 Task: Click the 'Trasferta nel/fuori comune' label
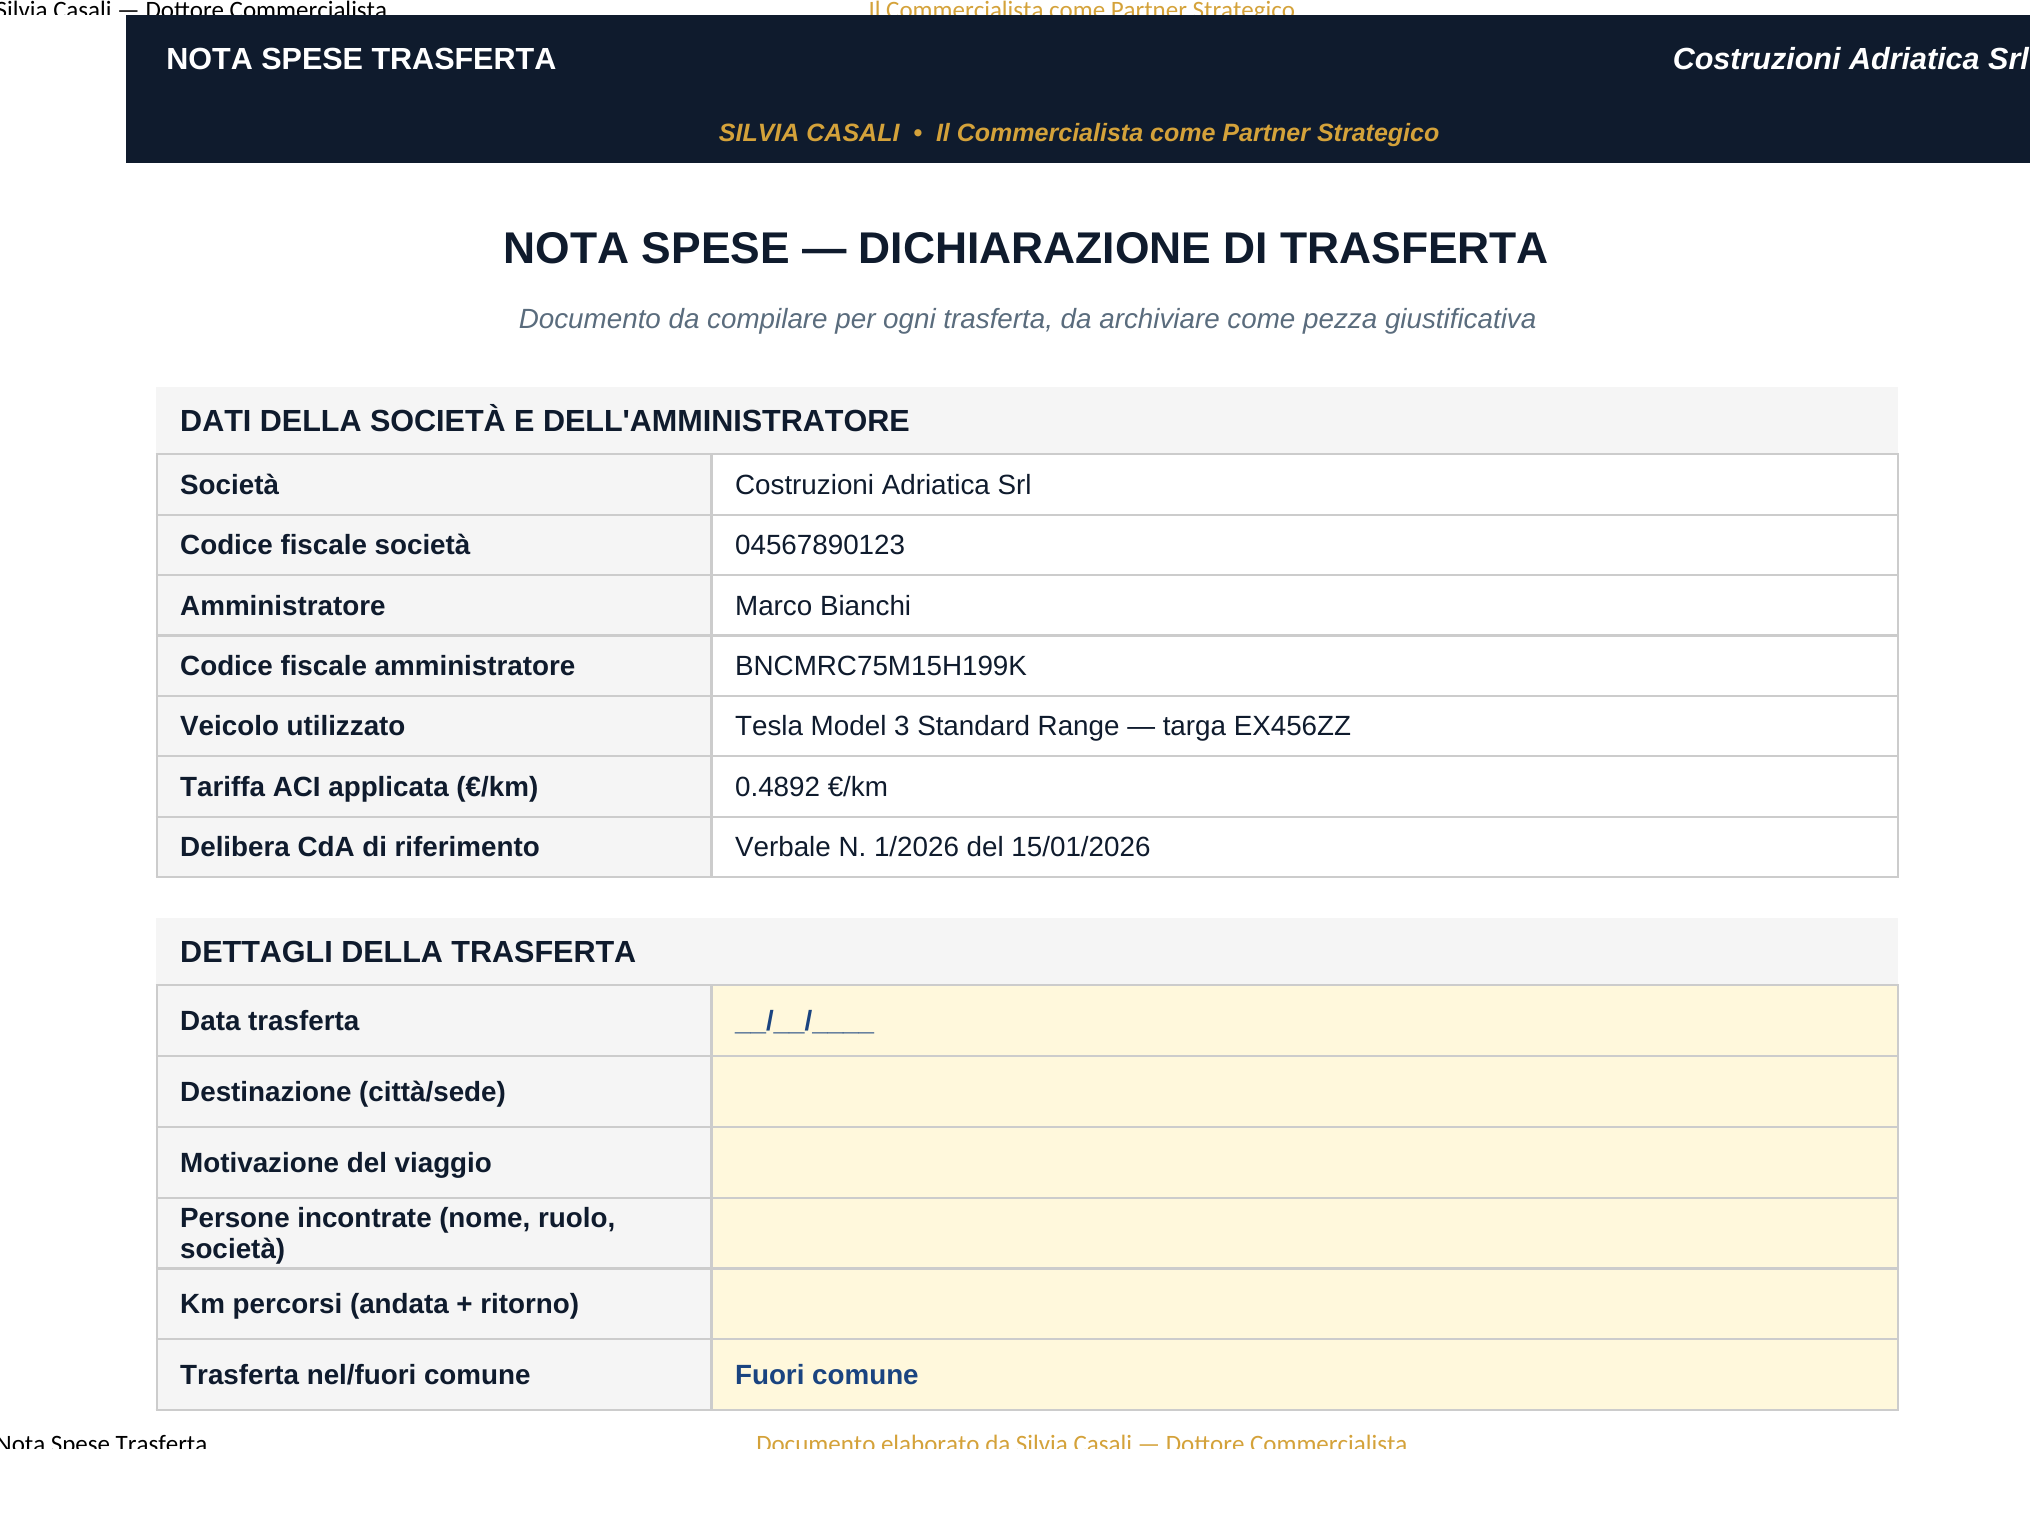[x=355, y=1375]
